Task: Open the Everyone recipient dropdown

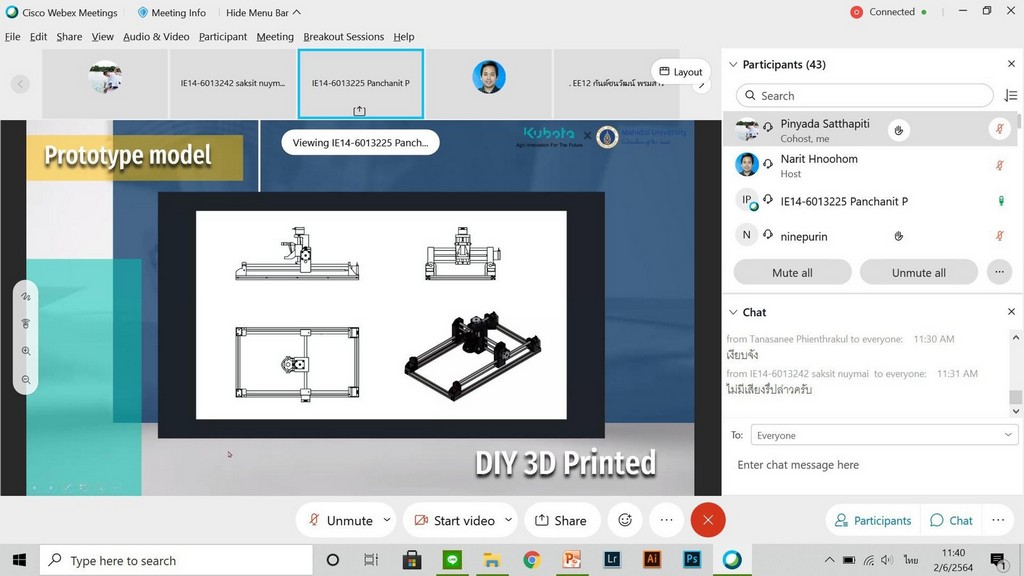Action: [x=869, y=435]
